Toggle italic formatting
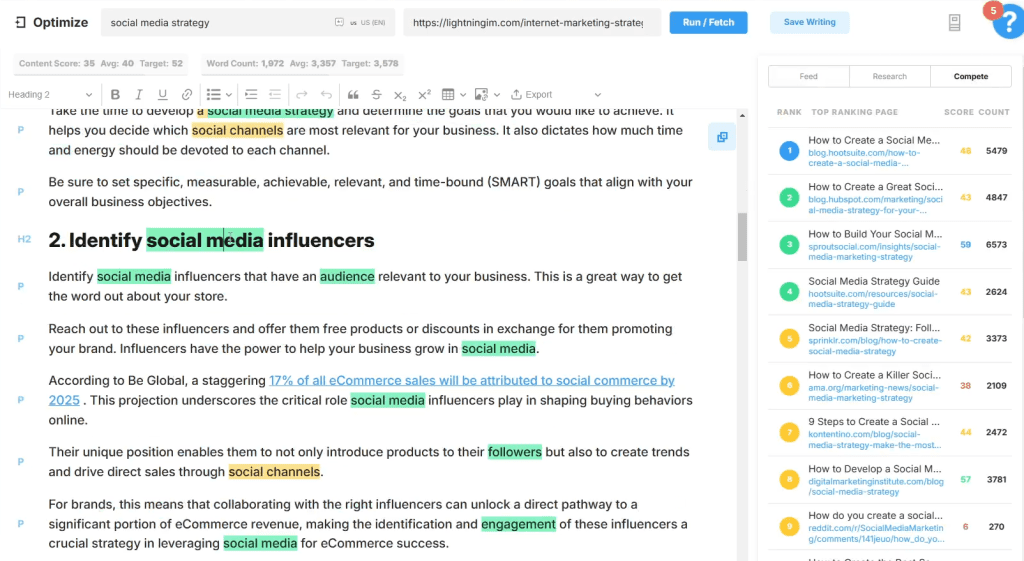Image resolution: width=1024 pixels, height=561 pixels. pyautogui.click(x=138, y=95)
